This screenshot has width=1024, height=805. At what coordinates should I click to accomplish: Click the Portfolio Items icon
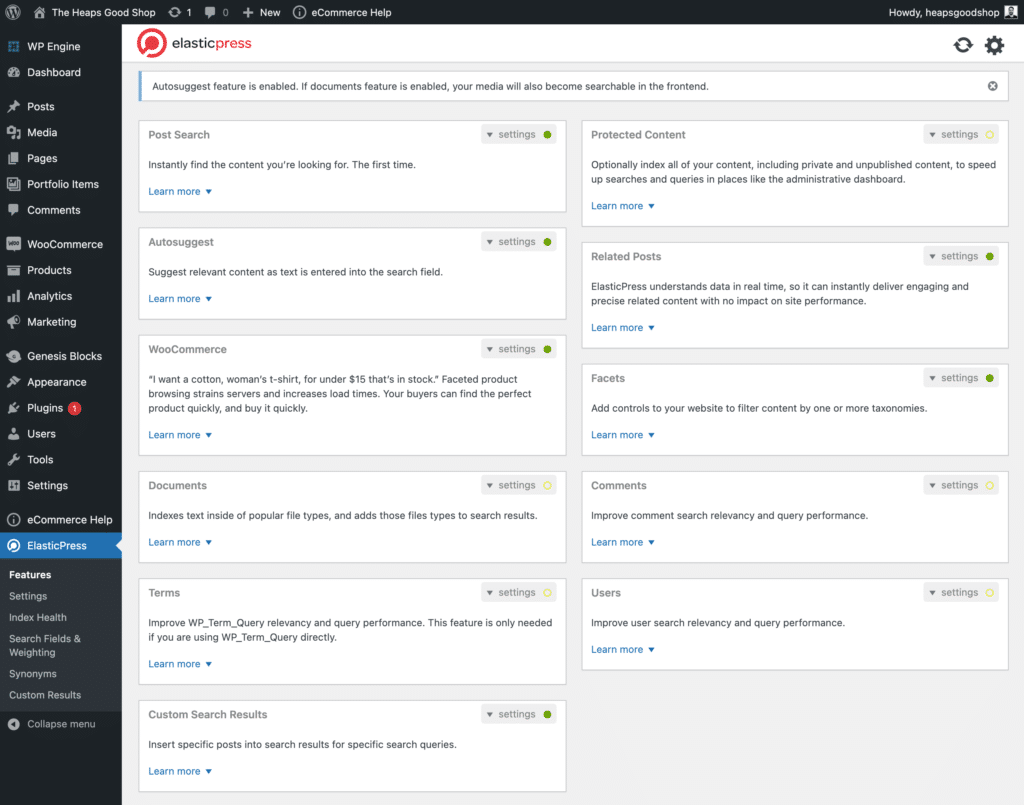[x=14, y=184]
